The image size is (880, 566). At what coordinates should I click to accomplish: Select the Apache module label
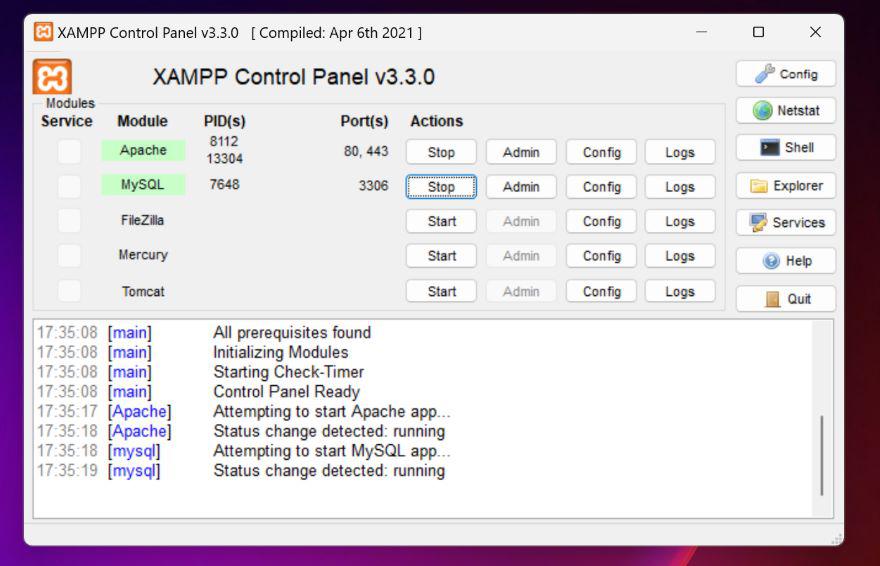click(143, 150)
